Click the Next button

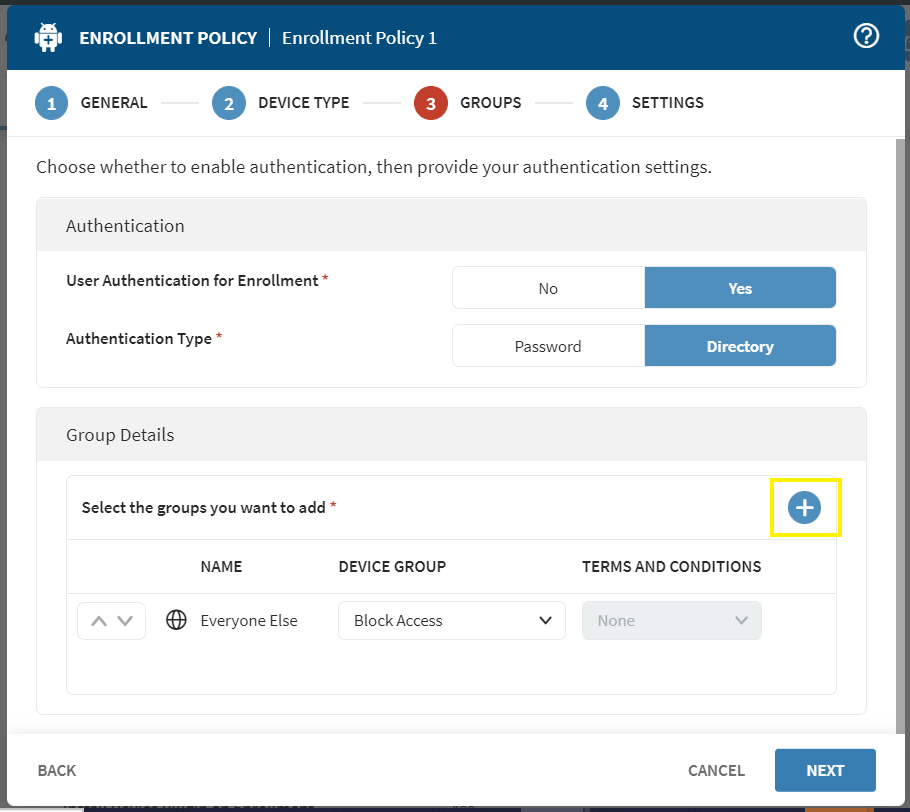[825, 770]
